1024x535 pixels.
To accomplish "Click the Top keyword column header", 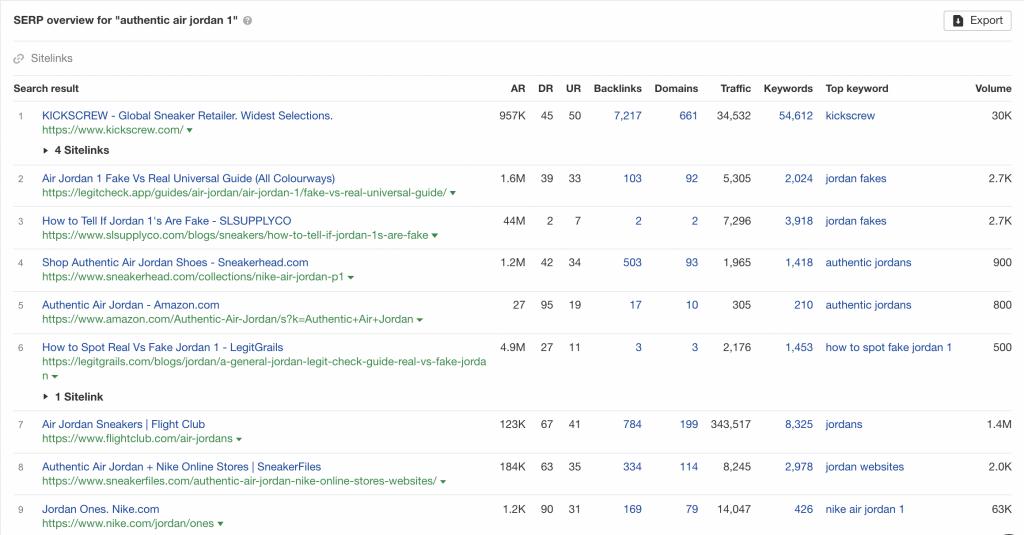I will [857, 89].
